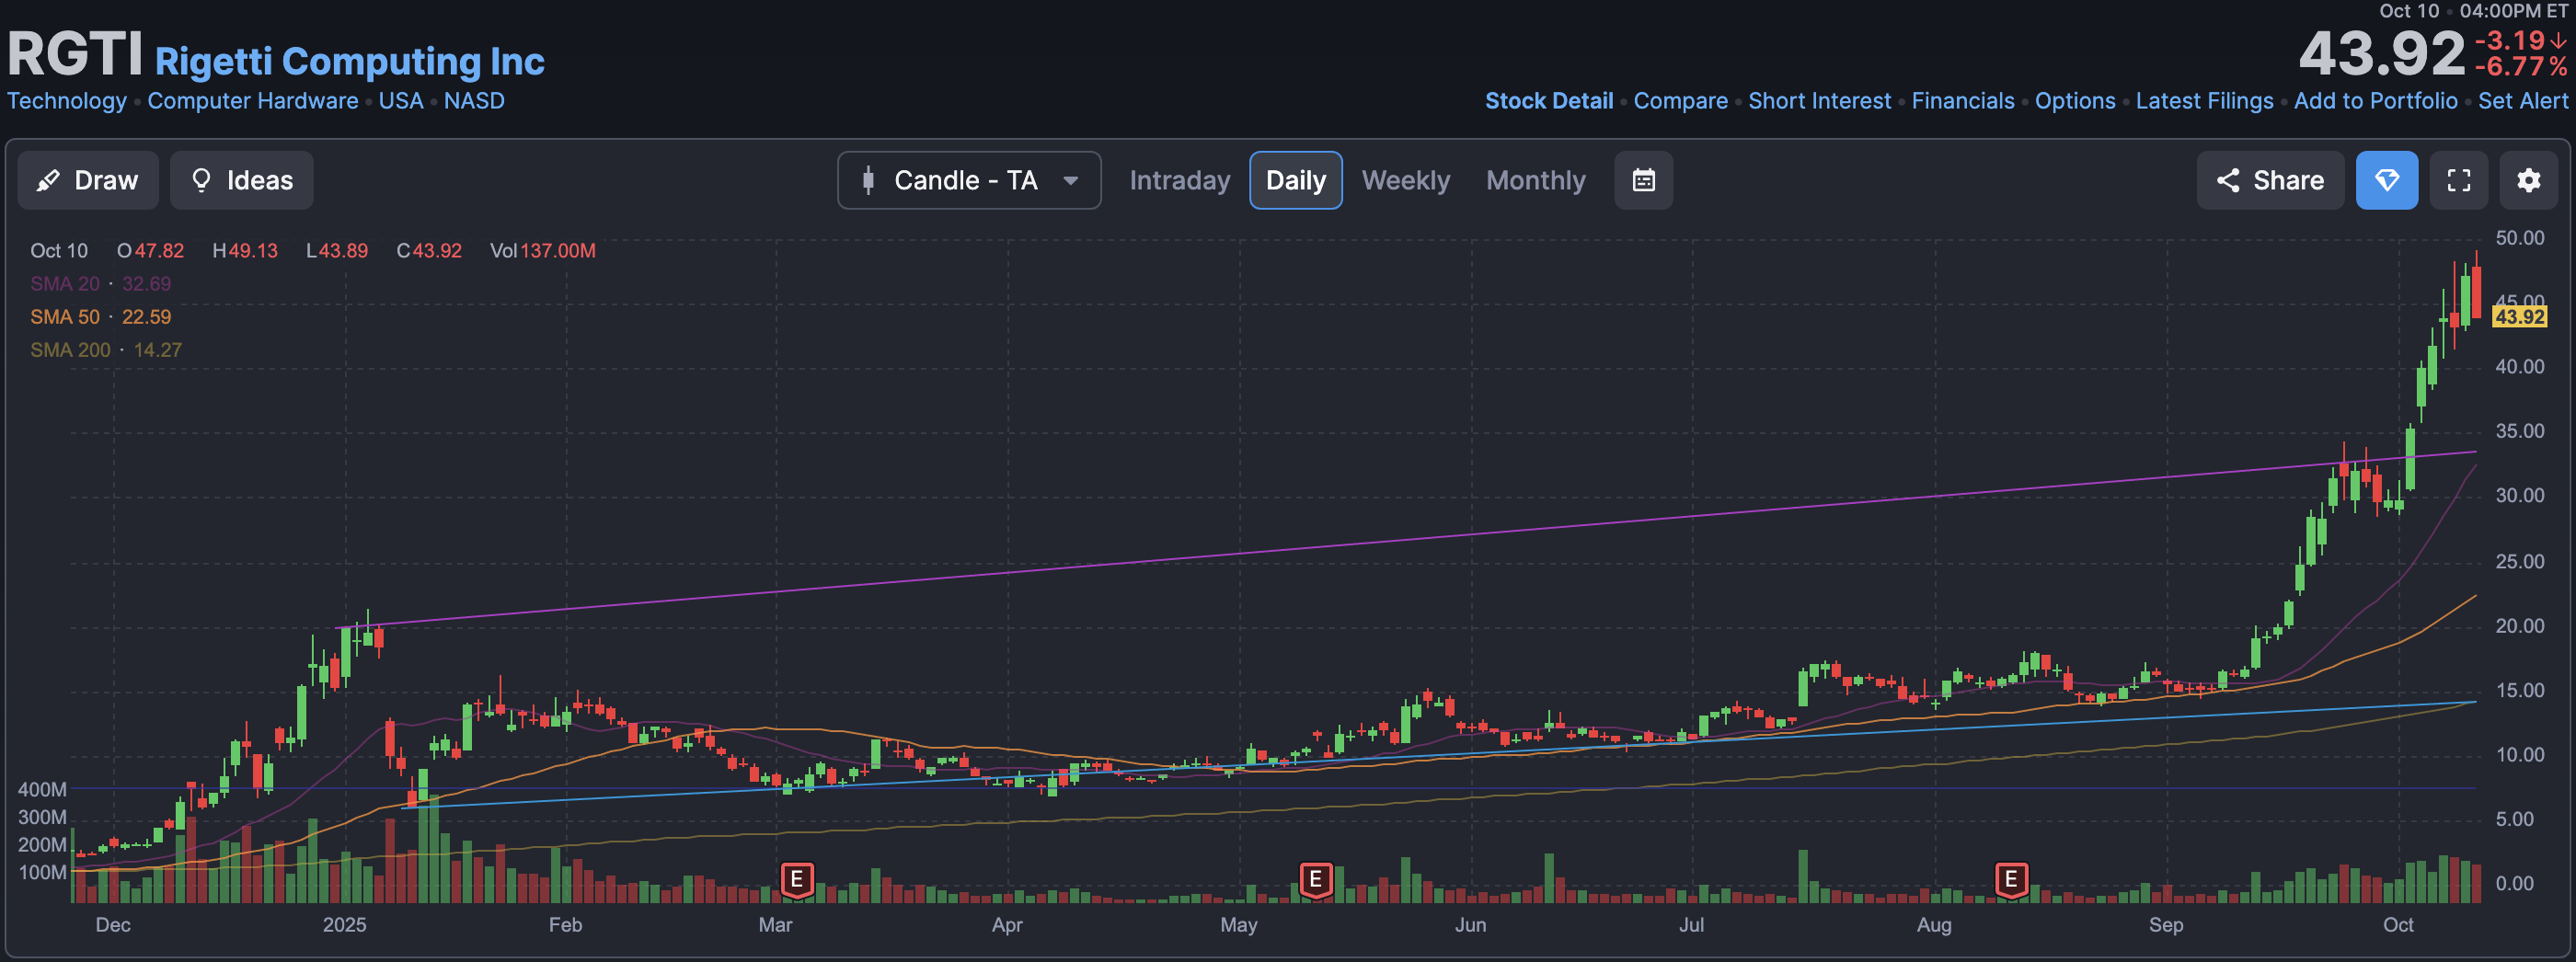Viewport: 2576px width, 962px height.
Task: Click the high value H 49.13
Action: click(x=245, y=251)
